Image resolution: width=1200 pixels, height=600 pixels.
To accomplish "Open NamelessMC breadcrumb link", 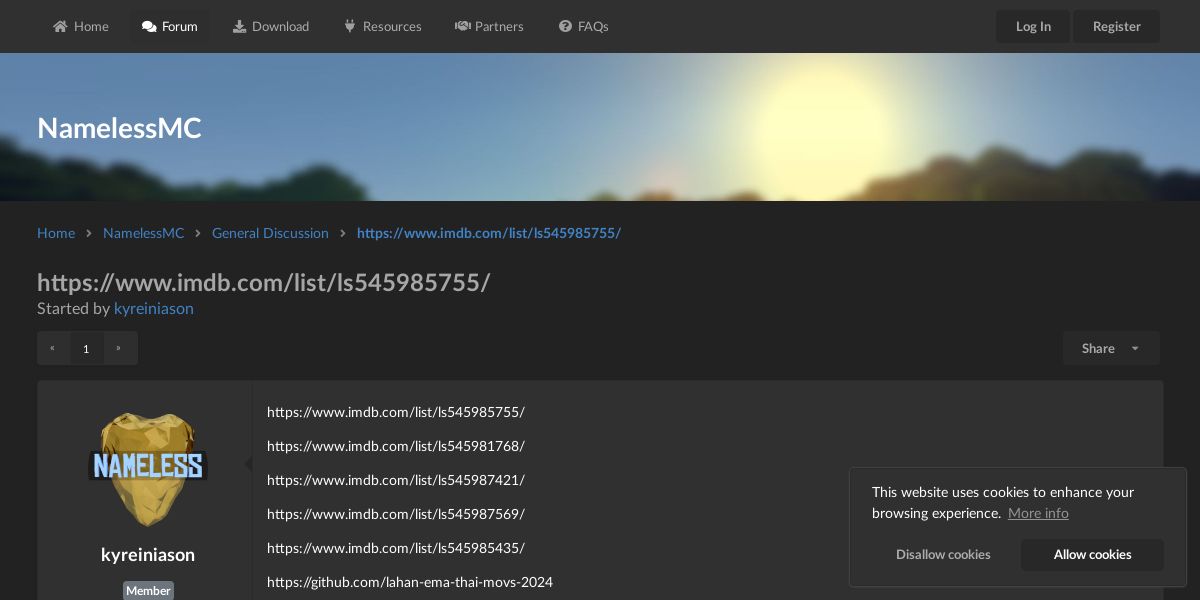I will pos(144,233).
